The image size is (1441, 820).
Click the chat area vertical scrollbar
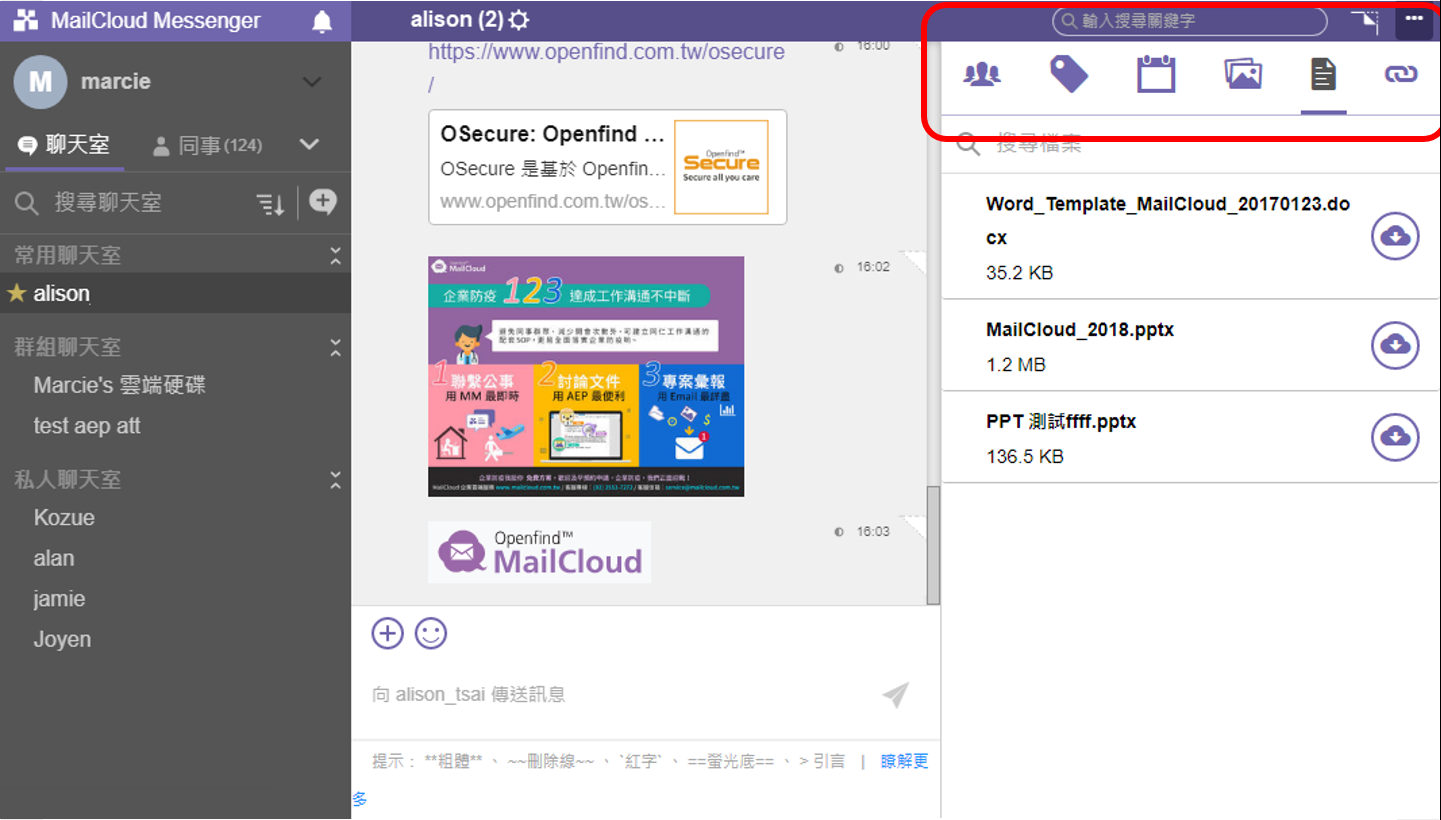(933, 545)
